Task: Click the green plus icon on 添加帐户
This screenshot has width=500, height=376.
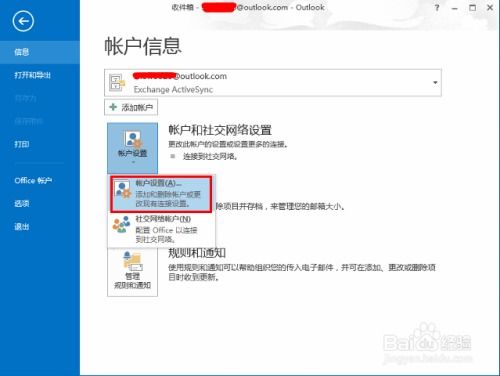Action: 113,107
